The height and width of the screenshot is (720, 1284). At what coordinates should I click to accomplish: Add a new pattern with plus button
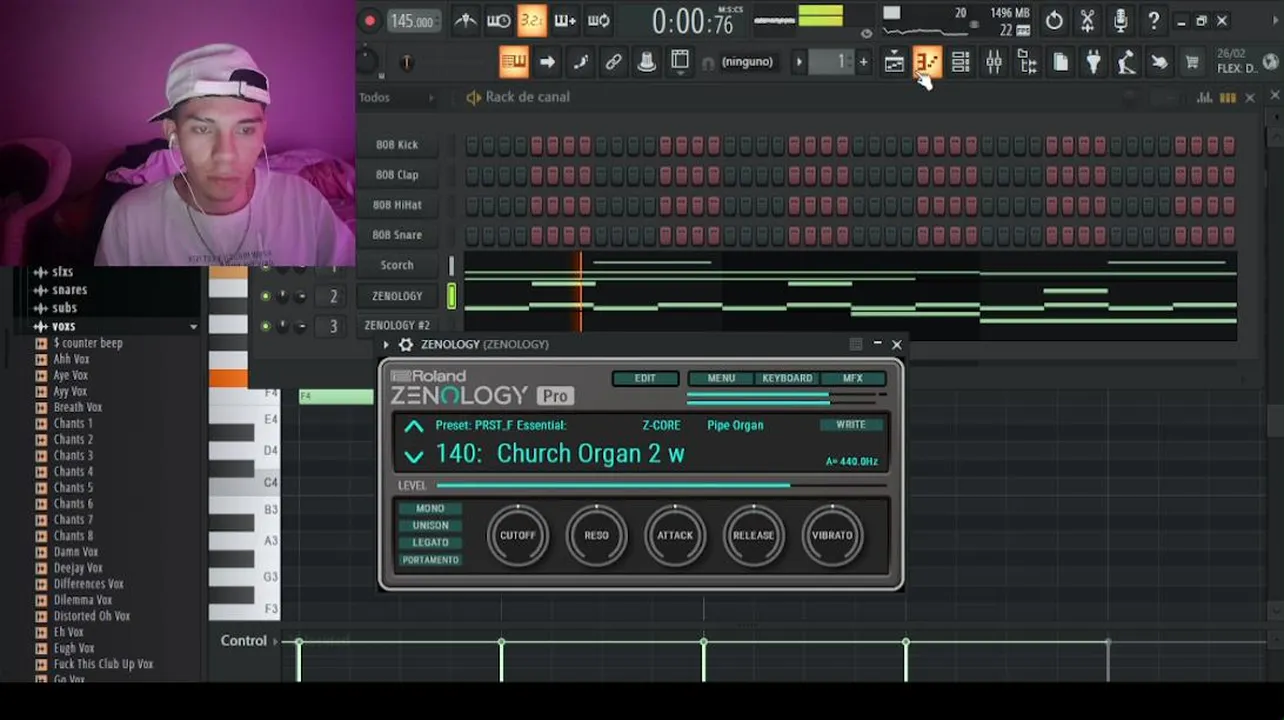[863, 62]
